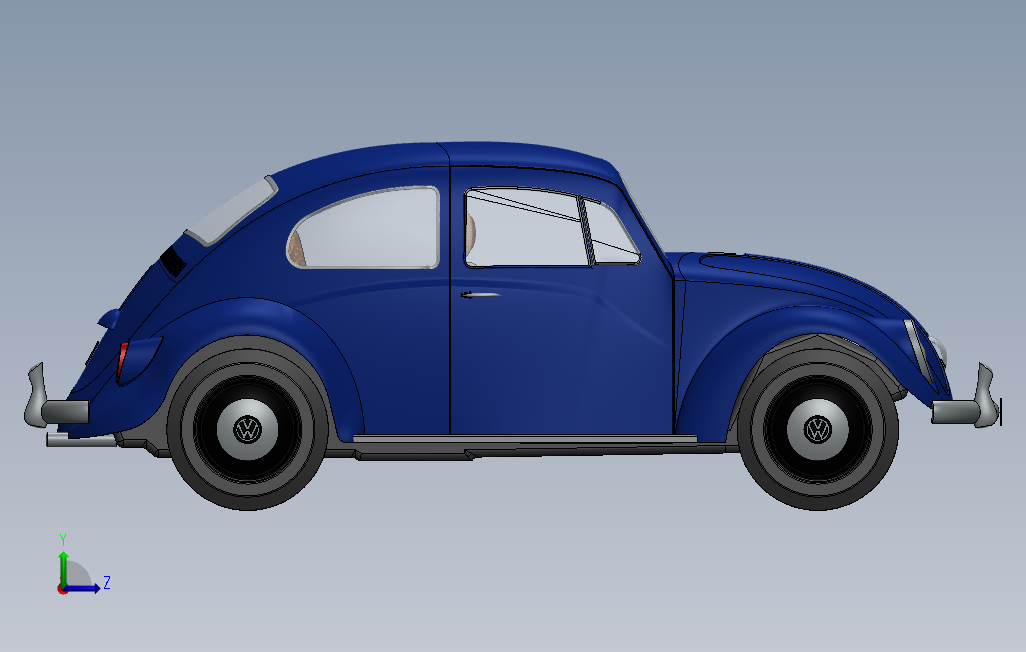Click the blue Z axis arrow of the triad

click(x=82, y=588)
